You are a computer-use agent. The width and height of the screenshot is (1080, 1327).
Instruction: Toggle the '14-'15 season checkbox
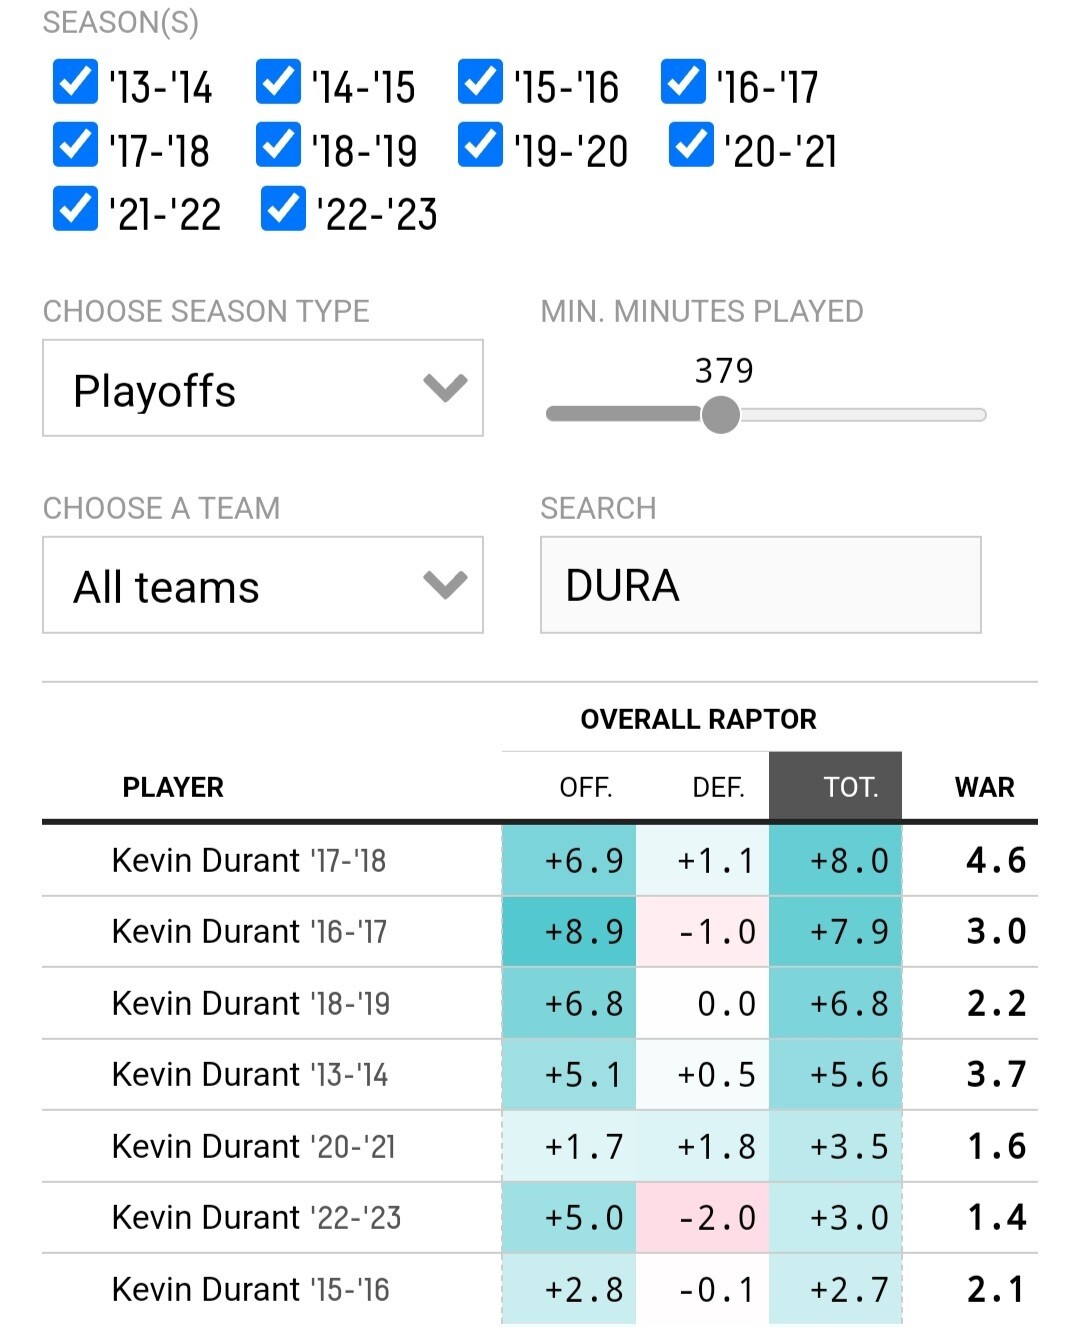[278, 82]
